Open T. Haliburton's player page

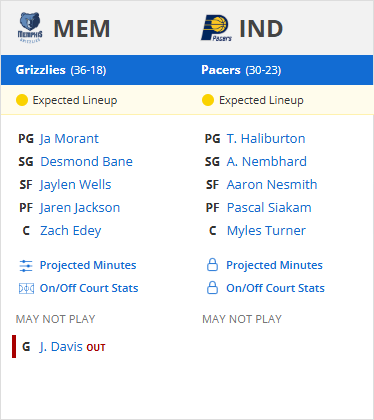coord(266,139)
